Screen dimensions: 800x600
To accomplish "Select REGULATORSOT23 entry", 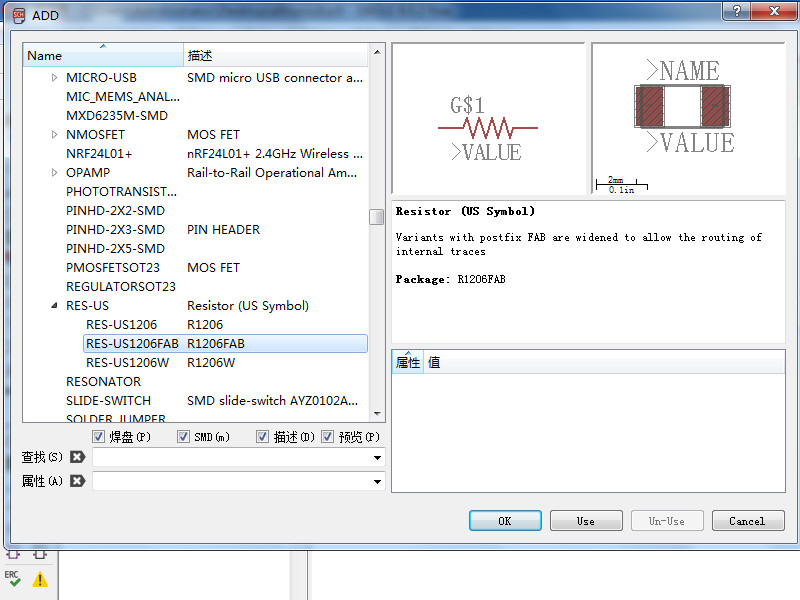I will (121, 287).
